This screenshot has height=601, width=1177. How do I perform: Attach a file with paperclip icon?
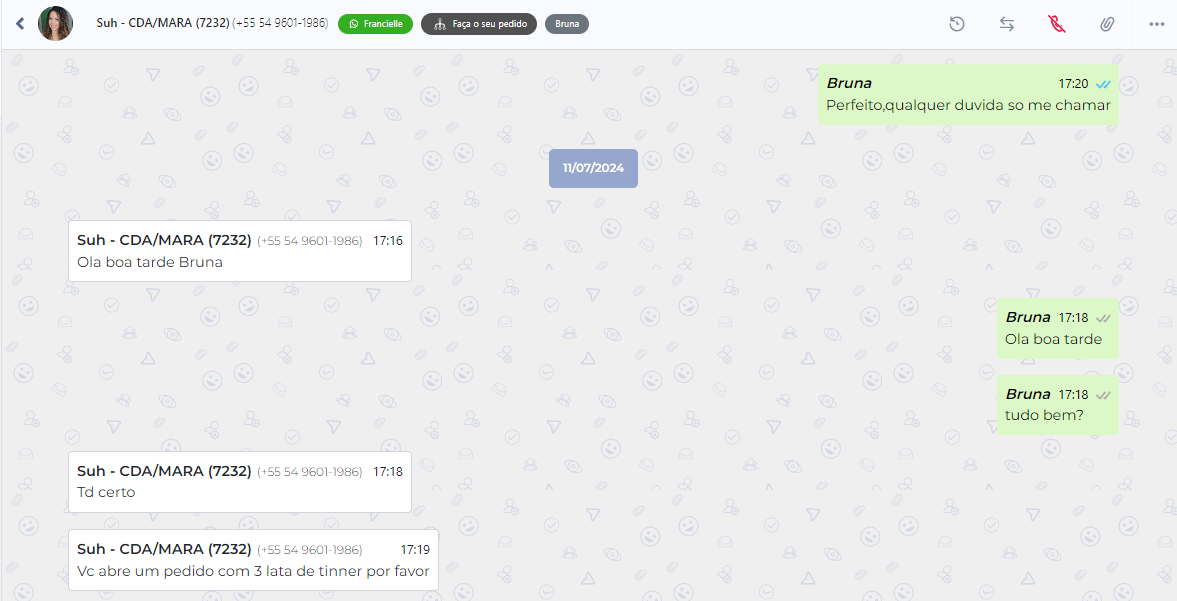(1107, 24)
